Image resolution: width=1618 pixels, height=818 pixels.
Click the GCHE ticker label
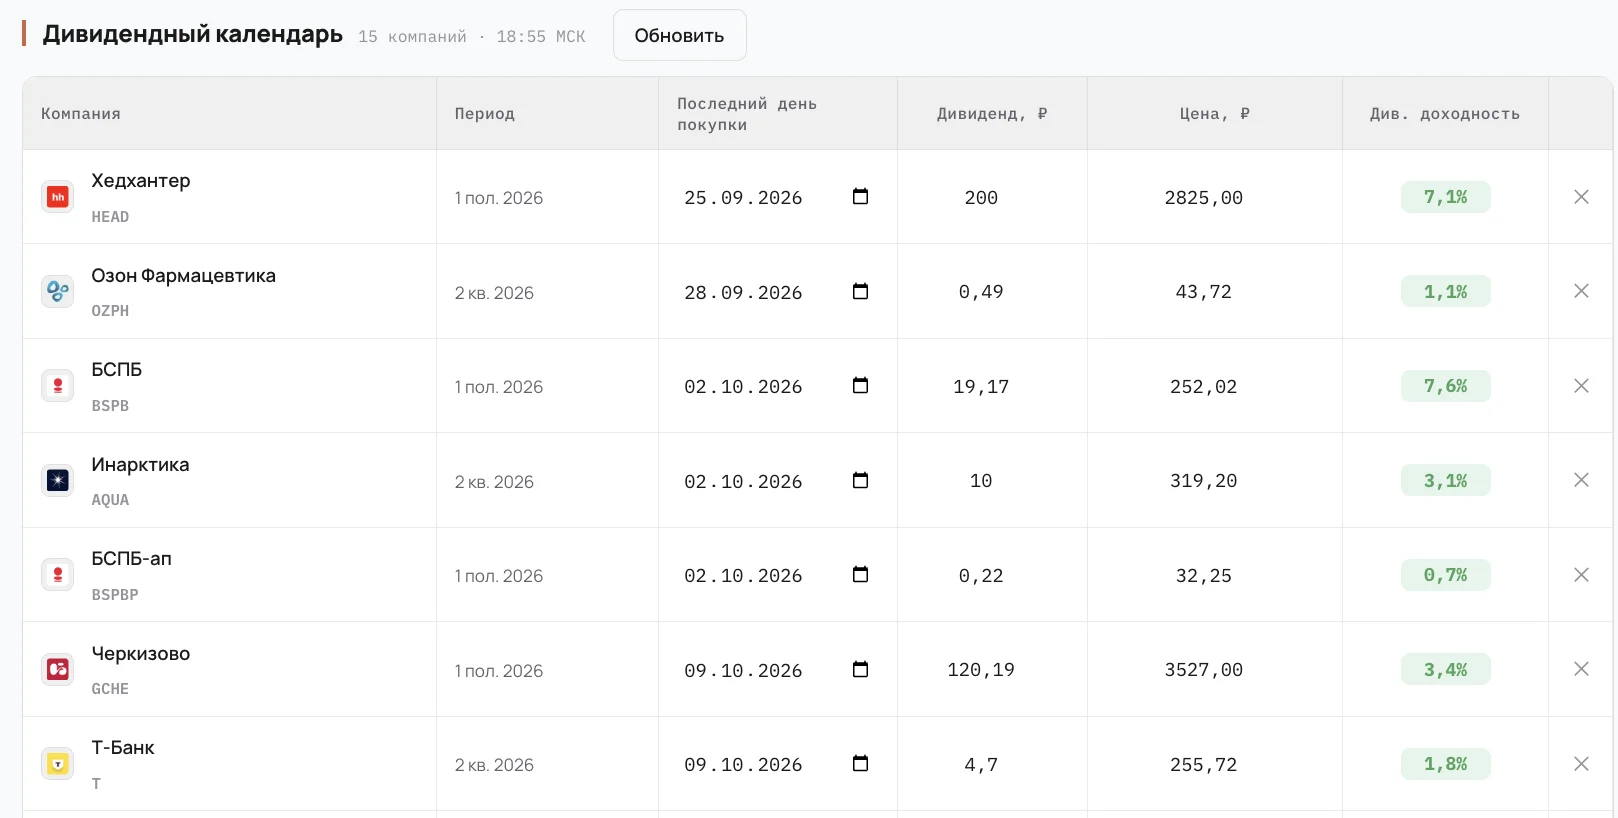coord(110,689)
